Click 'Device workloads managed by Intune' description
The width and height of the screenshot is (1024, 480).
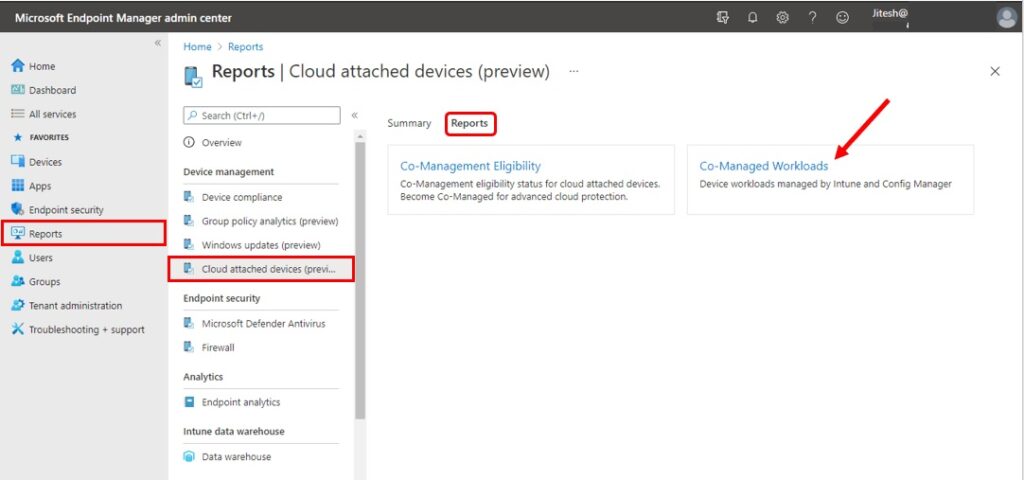(x=825, y=184)
